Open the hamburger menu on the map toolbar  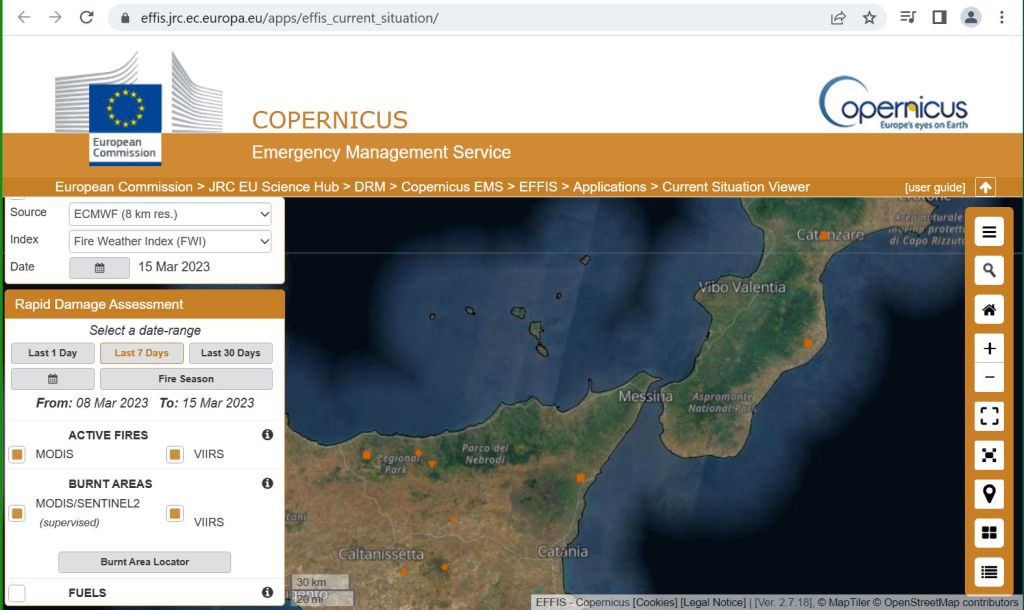(x=989, y=233)
